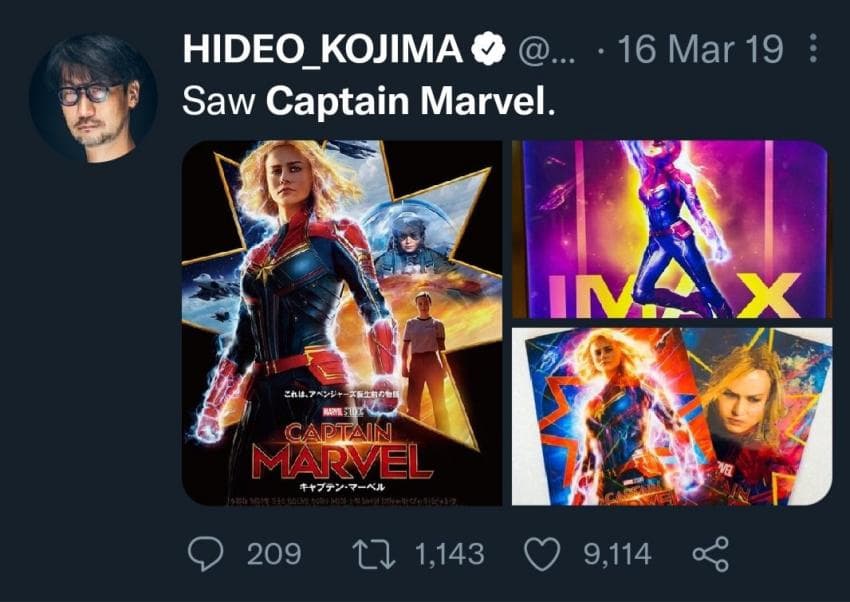Click the 1,143 retweets count
850x602 pixels.
coord(446,553)
